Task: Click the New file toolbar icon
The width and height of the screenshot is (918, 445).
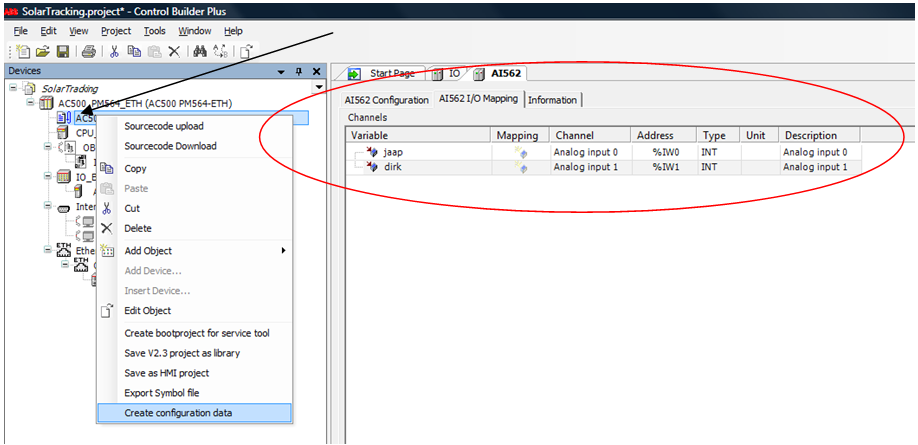Action: tap(22, 51)
